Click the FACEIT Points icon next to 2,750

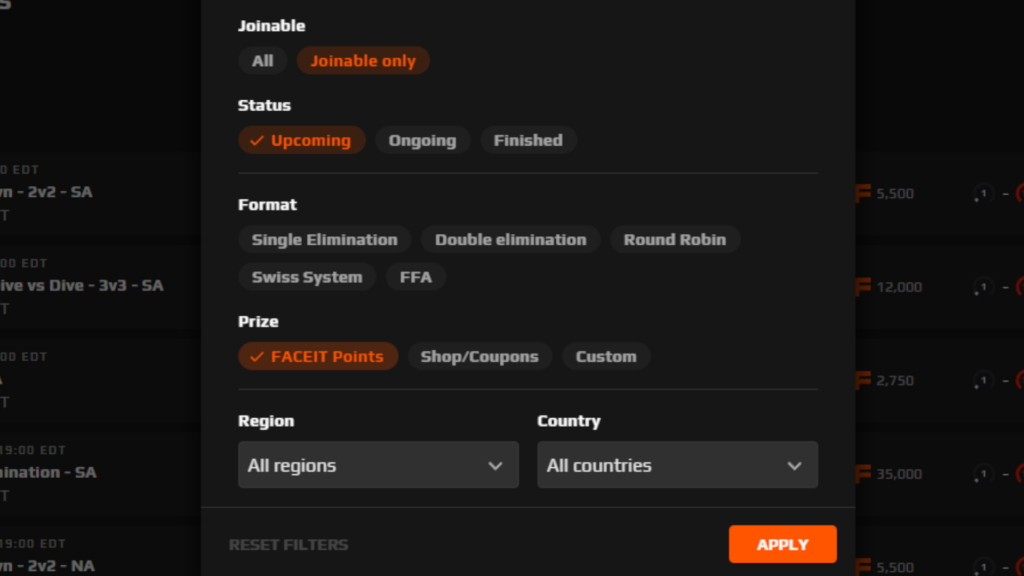point(862,381)
